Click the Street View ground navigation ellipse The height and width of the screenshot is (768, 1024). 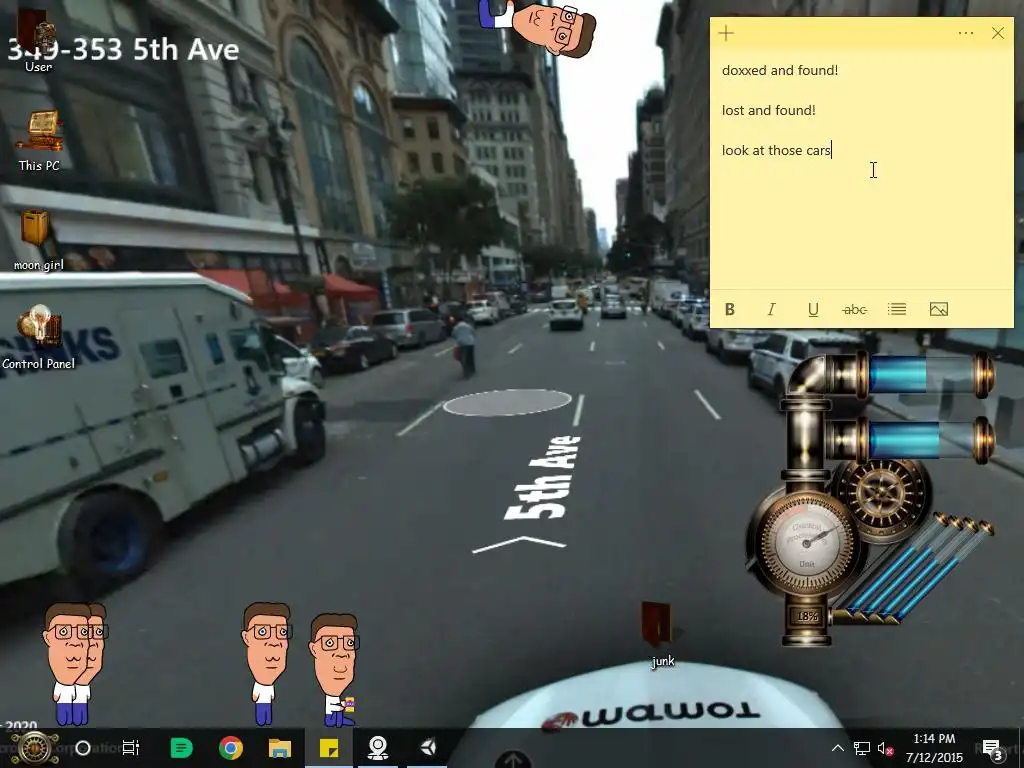click(507, 402)
